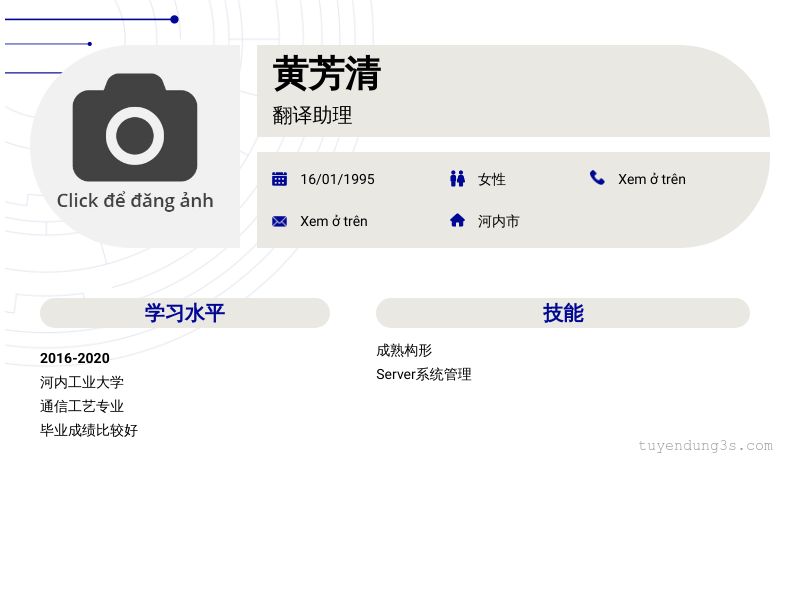
Task: Click the gender value 女性
Action: coord(492,179)
